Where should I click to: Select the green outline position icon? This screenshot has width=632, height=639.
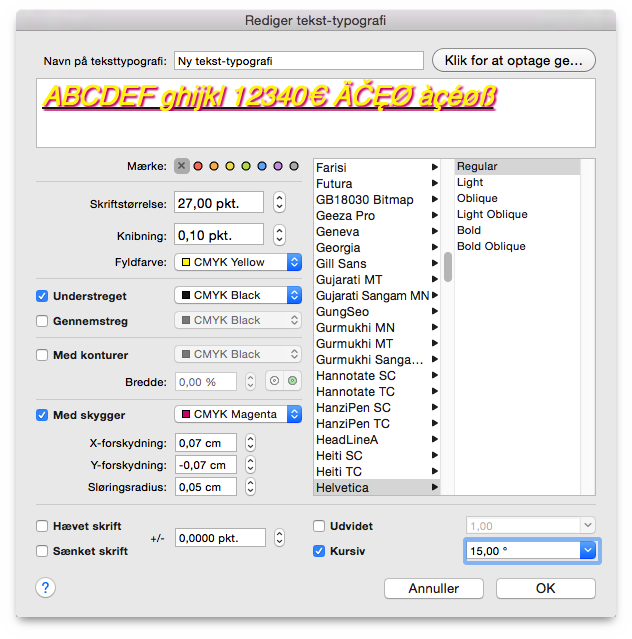point(293,381)
